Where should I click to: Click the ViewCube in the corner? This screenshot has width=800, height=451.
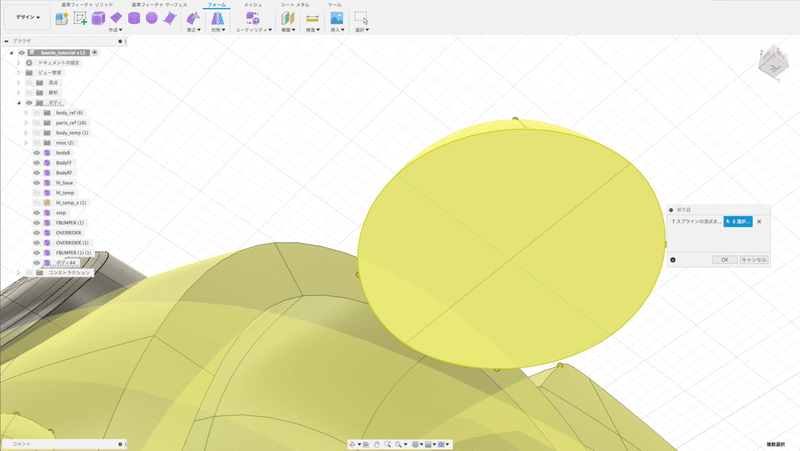(771, 63)
